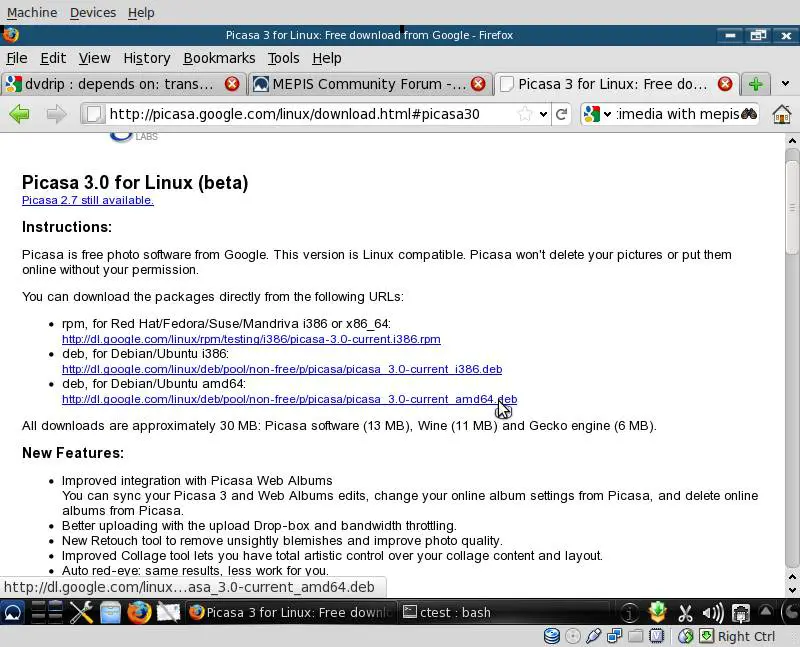Click the page identity icon in the URL bar

93,114
